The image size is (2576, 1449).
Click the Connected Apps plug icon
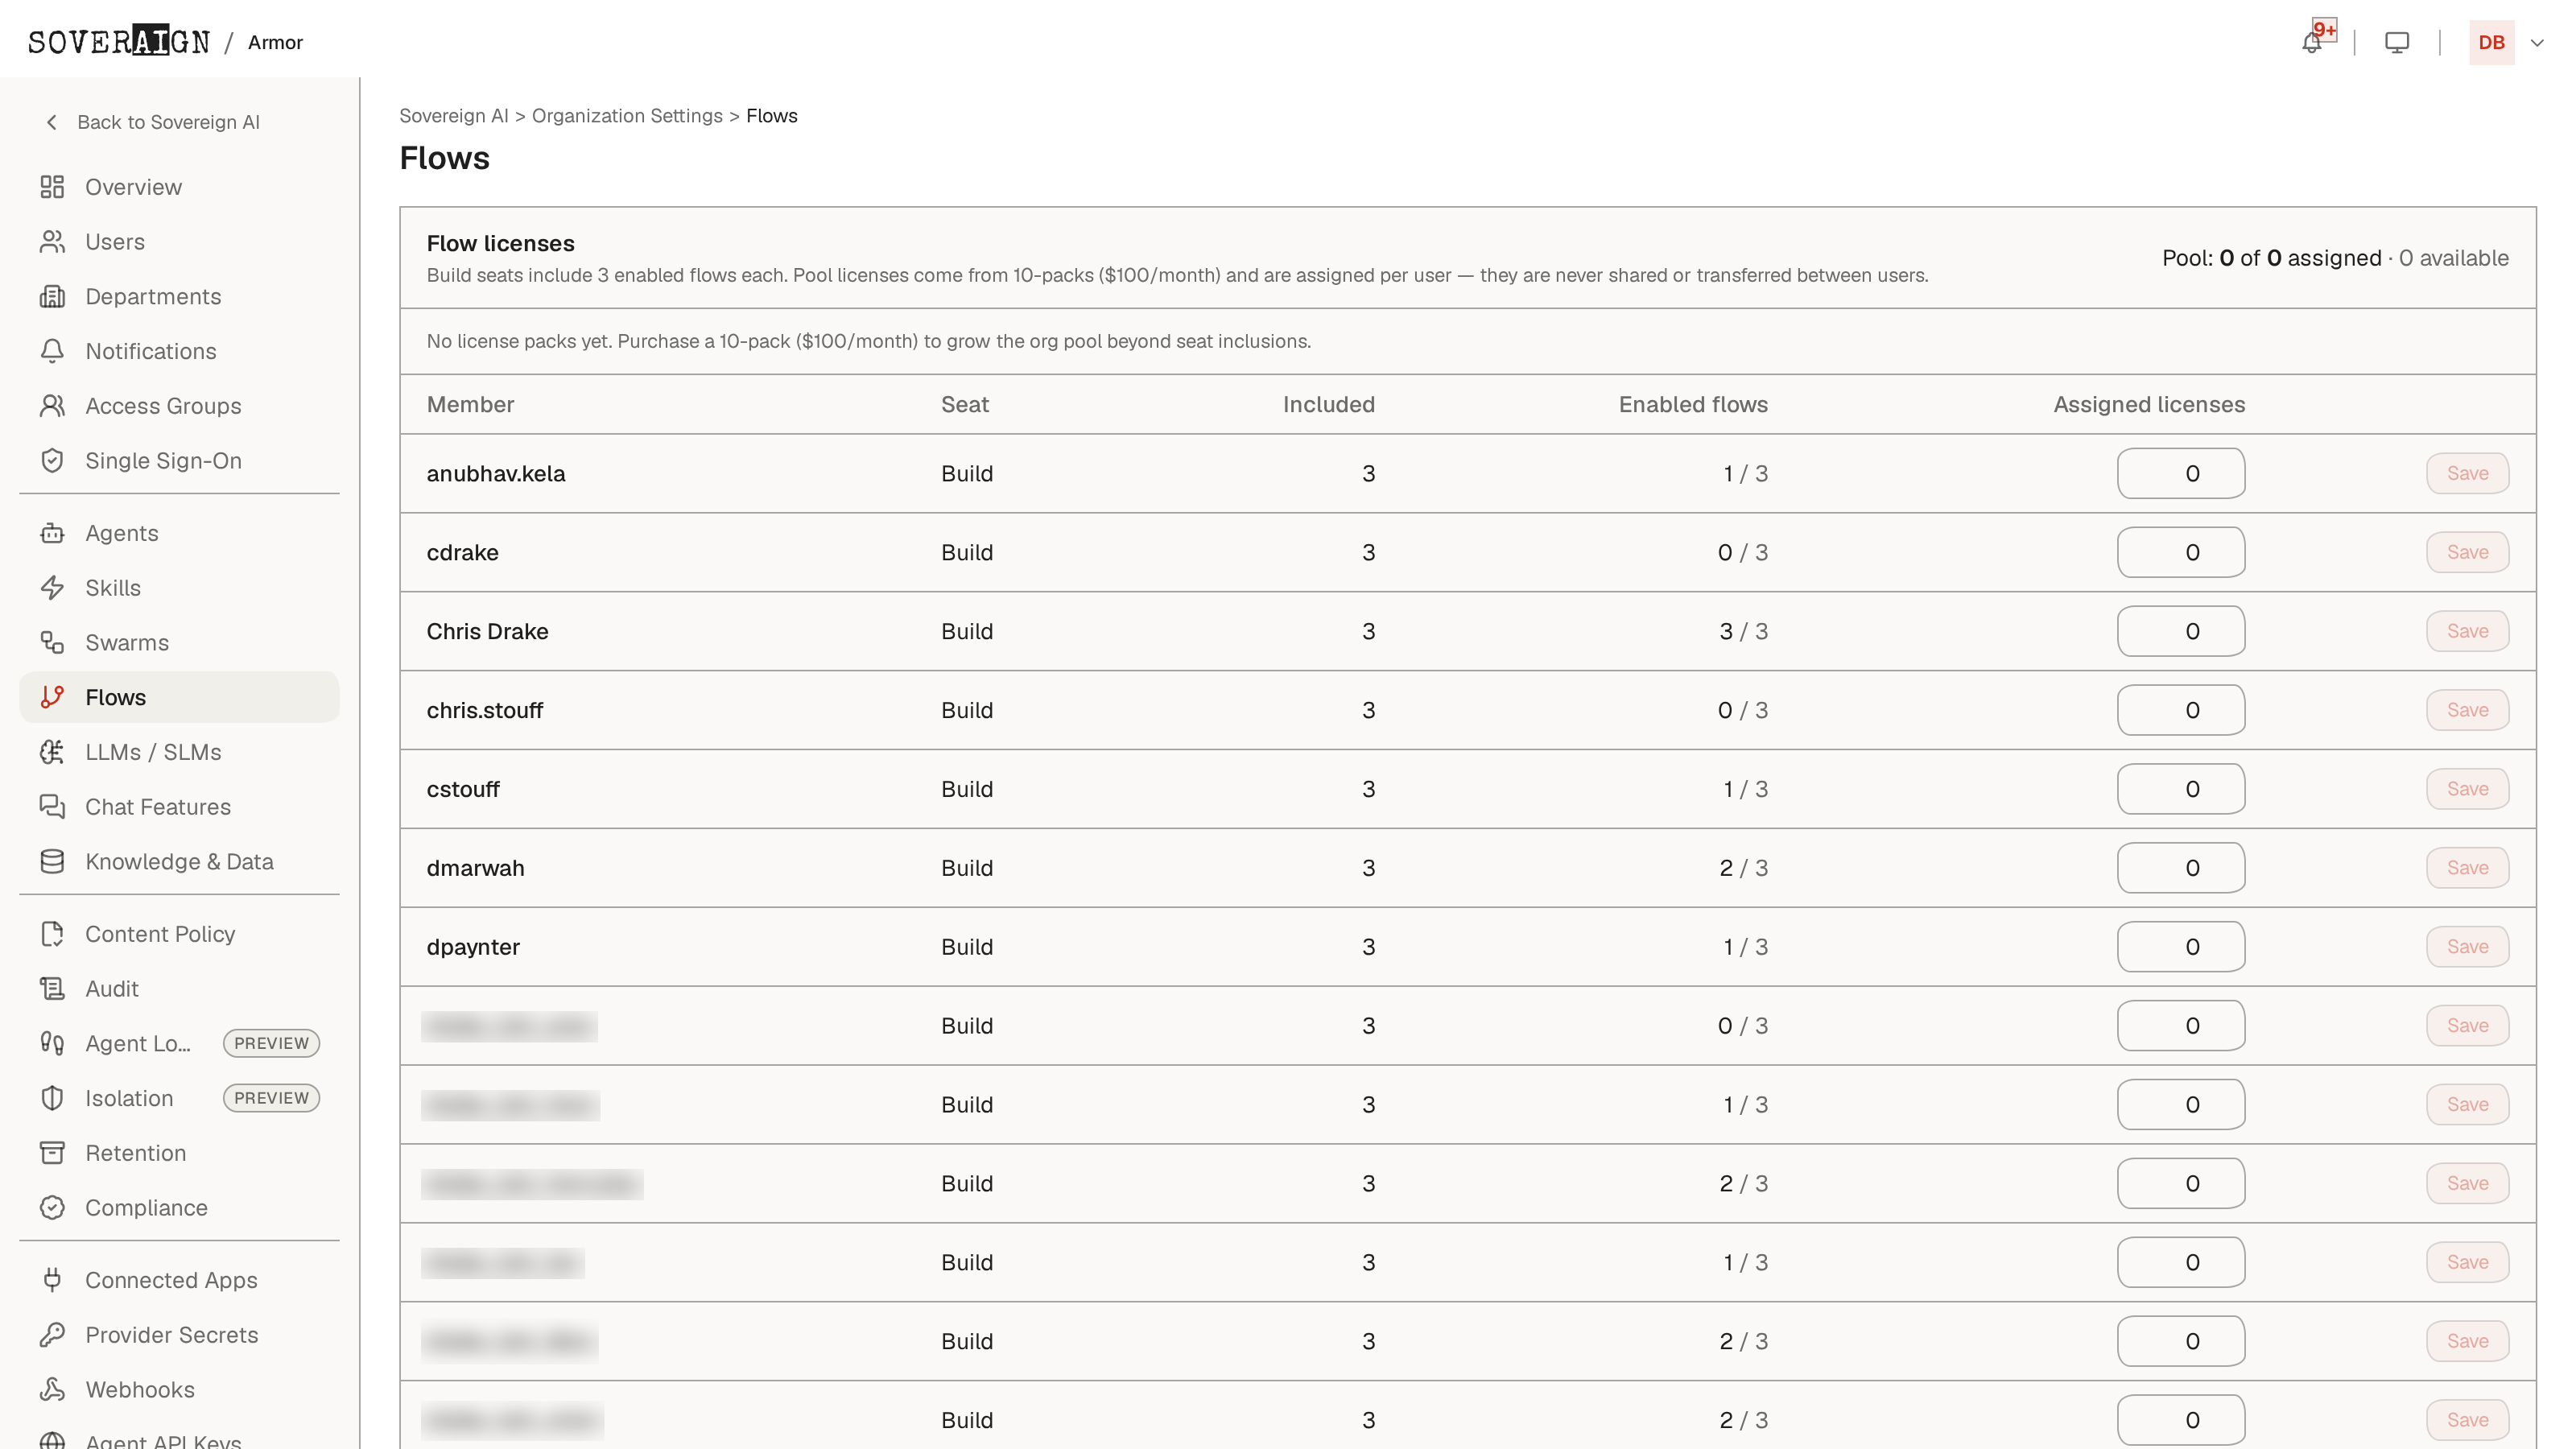pos(52,1280)
